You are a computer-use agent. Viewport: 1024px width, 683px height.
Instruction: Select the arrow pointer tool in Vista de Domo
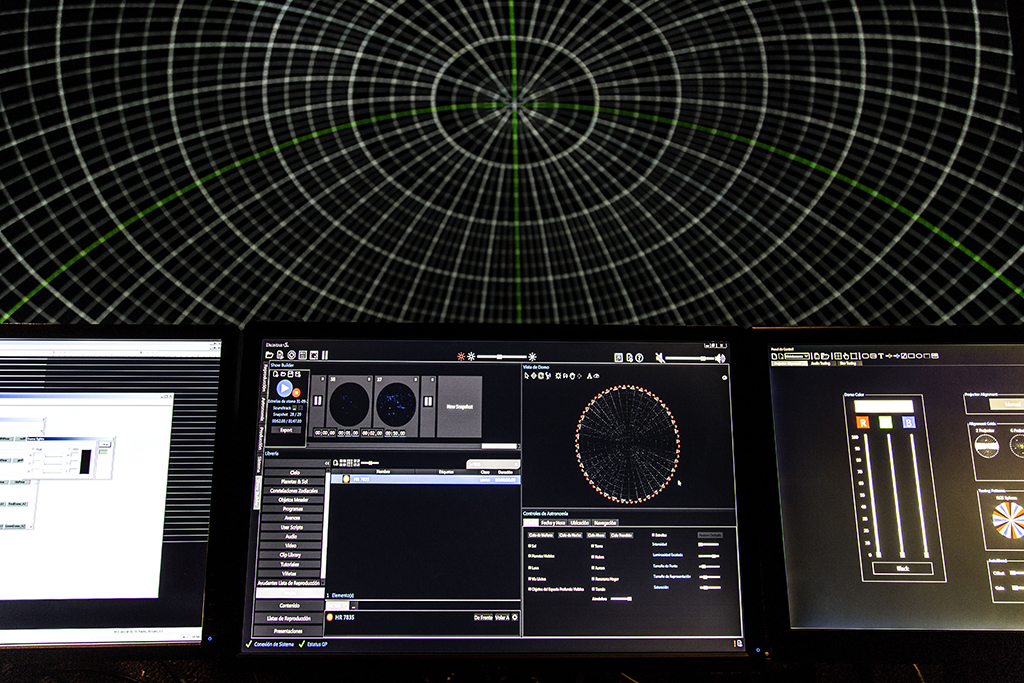tap(527, 376)
